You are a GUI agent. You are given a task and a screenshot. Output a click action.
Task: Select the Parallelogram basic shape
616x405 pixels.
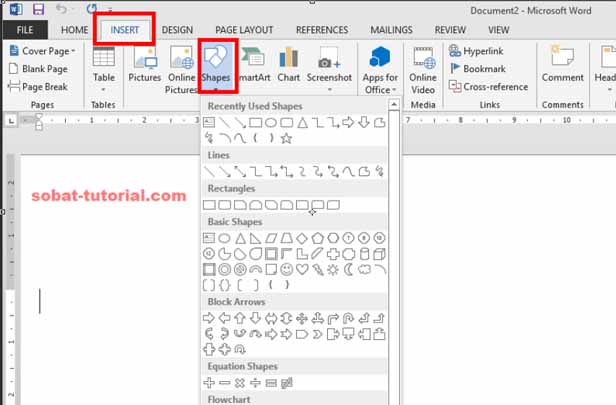coord(271,238)
